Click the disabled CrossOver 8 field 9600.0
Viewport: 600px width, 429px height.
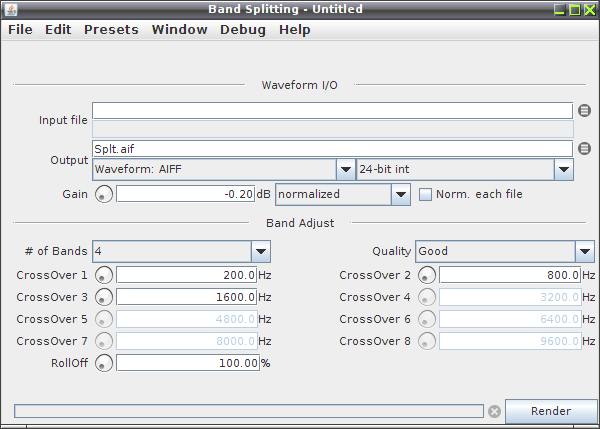[510, 341]
